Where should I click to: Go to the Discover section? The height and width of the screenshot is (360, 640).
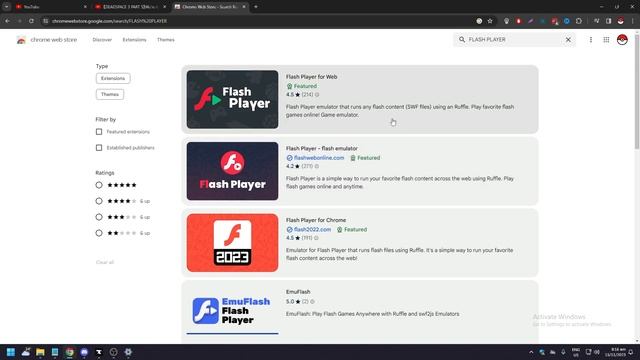(102, 40)
